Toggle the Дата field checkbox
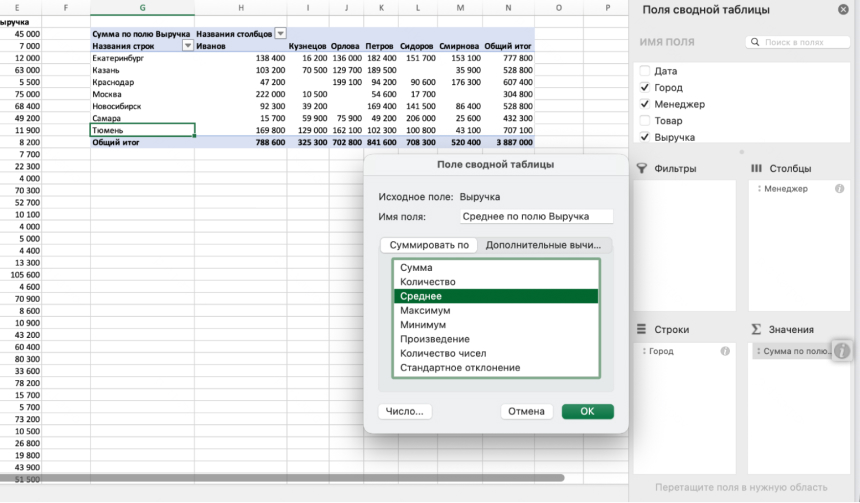 (x=644, y=71)
